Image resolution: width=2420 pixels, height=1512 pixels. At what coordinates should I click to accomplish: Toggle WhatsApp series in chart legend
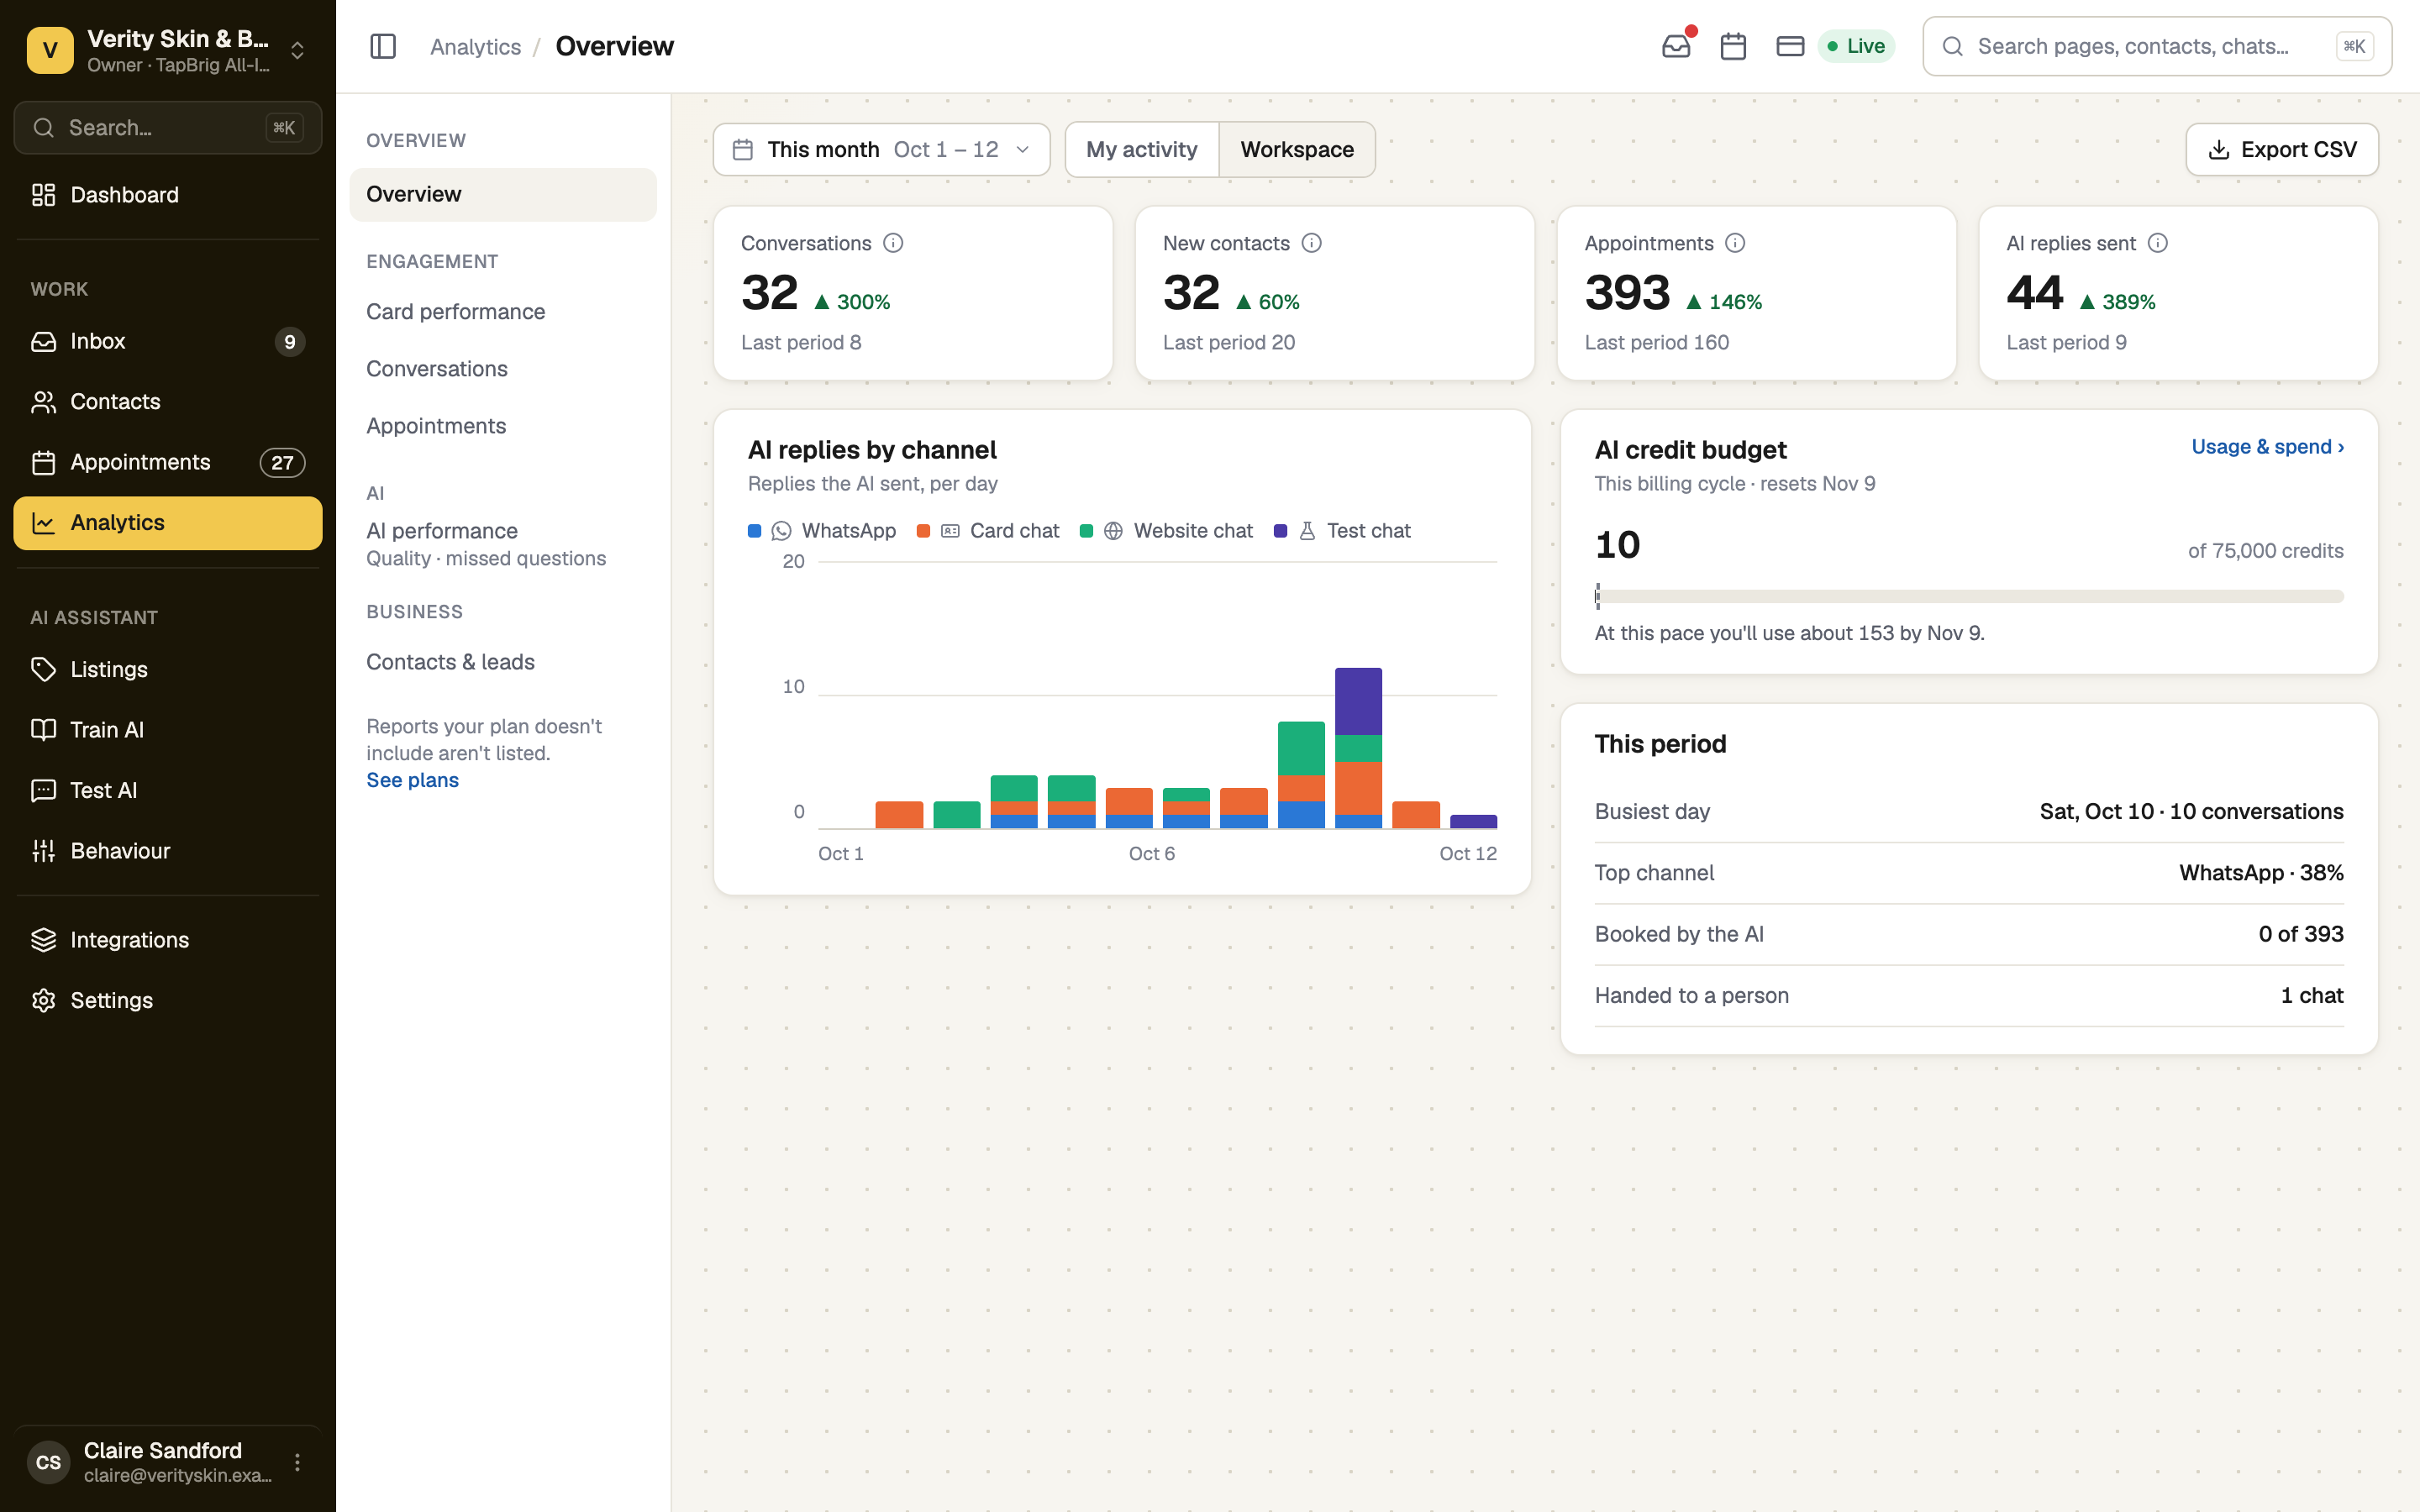[x=822, y=531]
